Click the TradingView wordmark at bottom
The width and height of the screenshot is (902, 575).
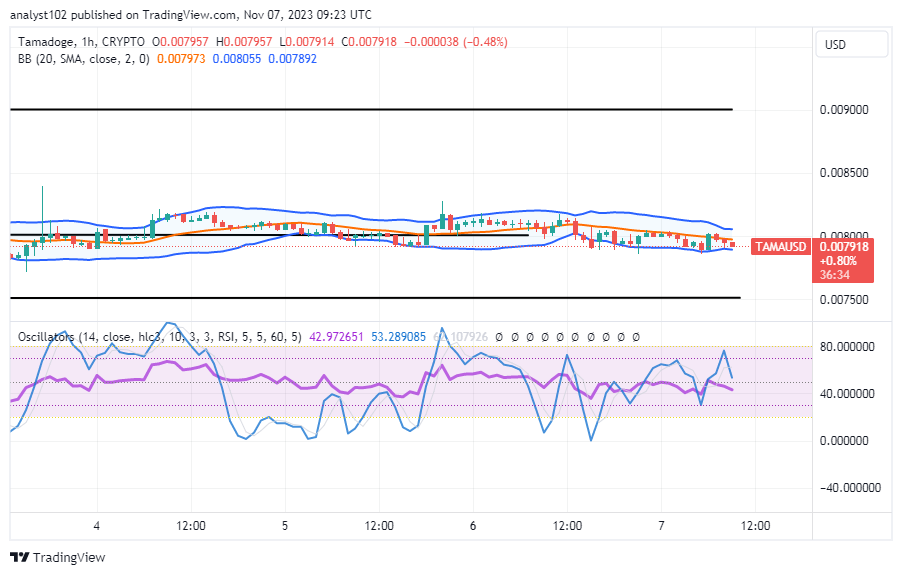[x=69, y=558]
